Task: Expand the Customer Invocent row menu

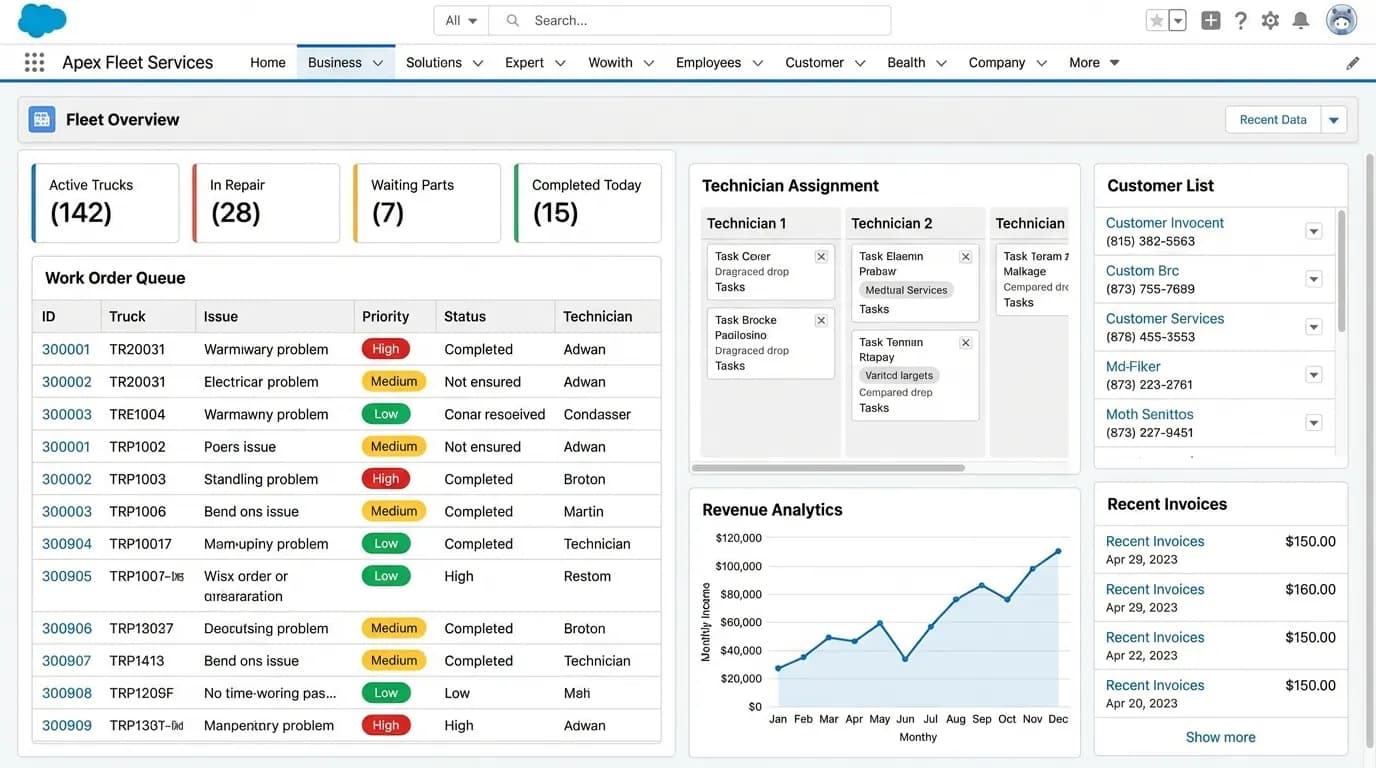Action: [1314, 232]
